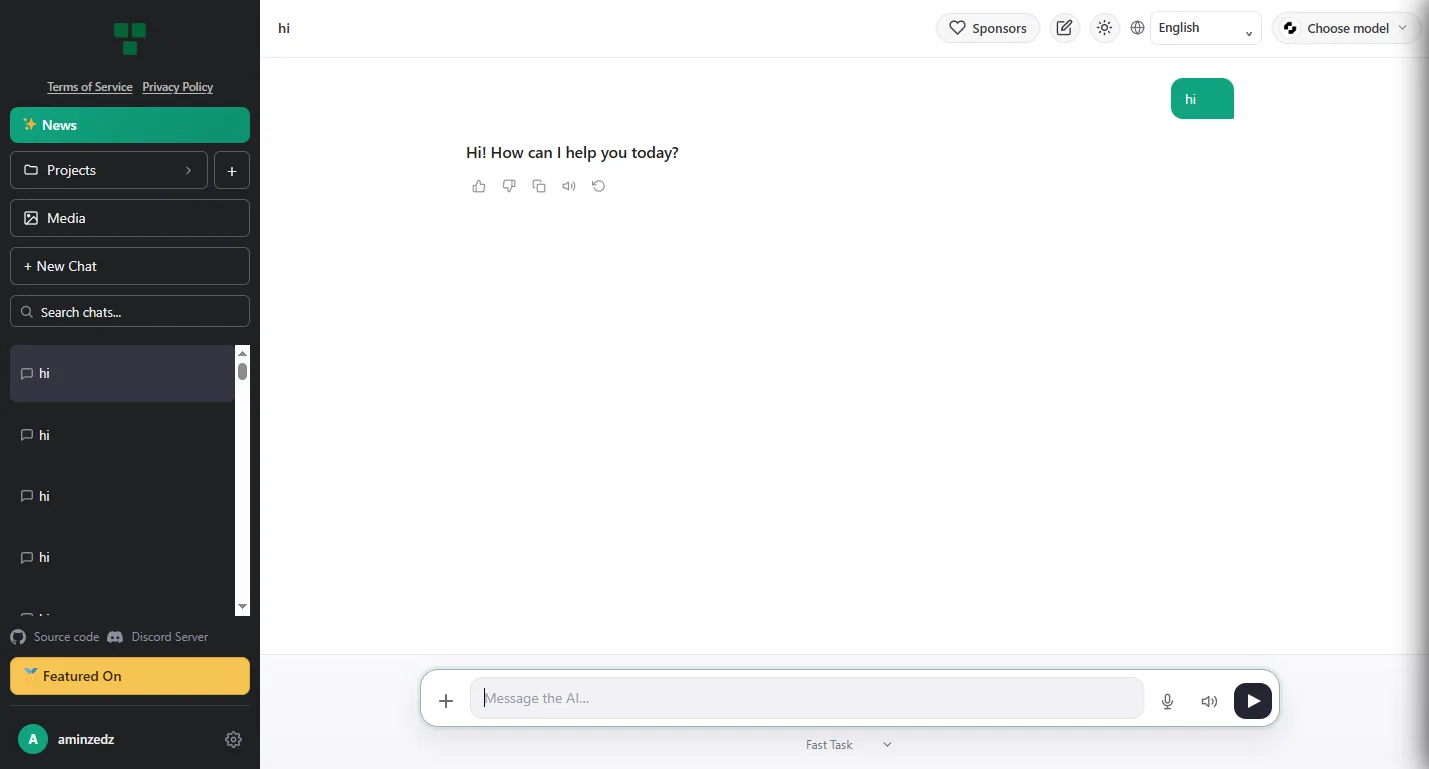Click the microphone icon in the message bar

tap(1167, 701)
